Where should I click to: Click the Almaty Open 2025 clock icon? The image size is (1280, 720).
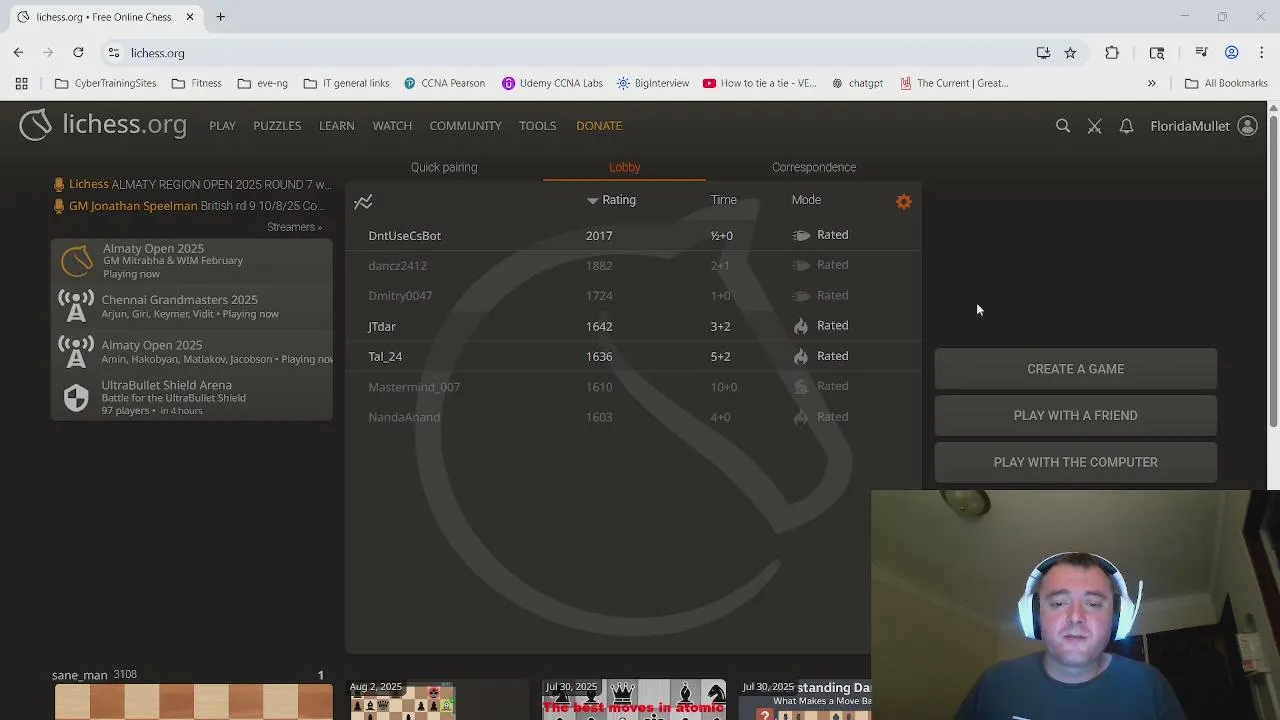tap(76, 261)
